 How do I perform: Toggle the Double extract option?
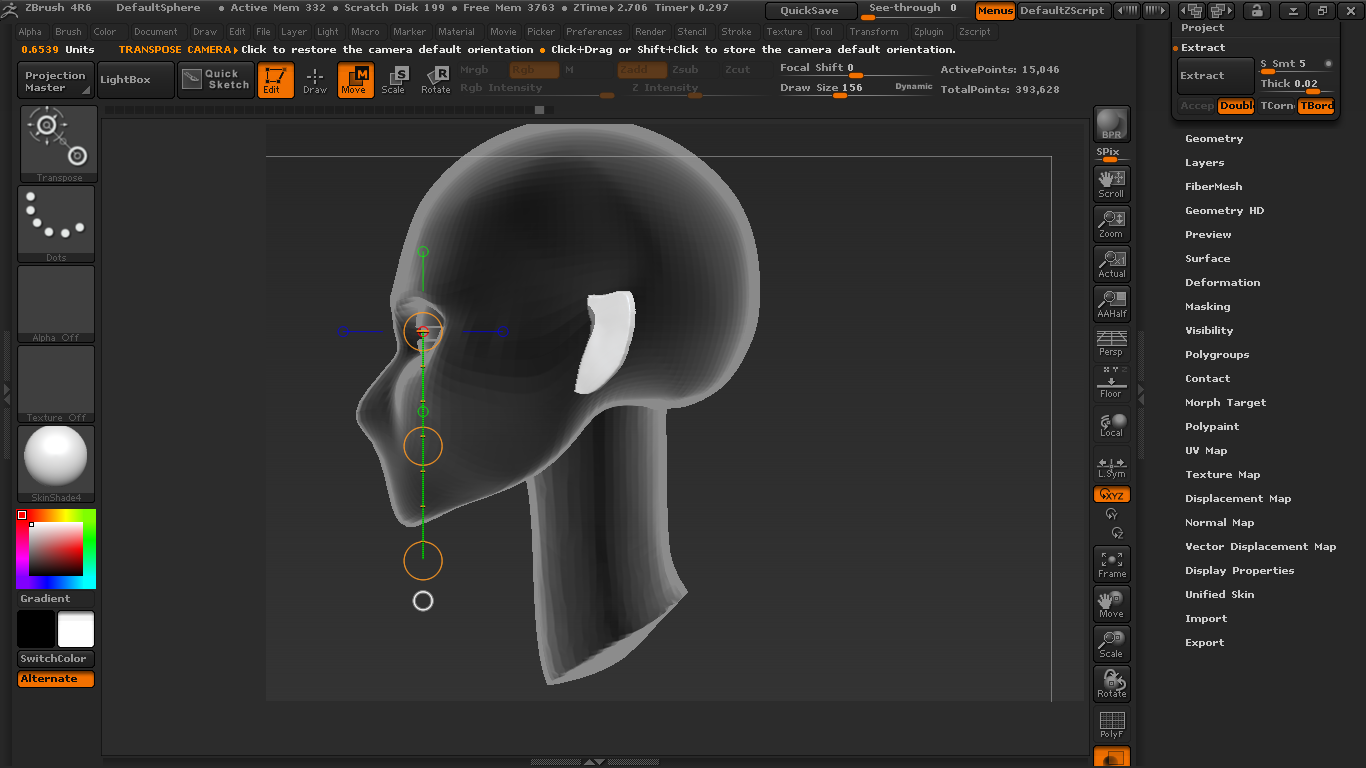click(x=1236, y=106)
